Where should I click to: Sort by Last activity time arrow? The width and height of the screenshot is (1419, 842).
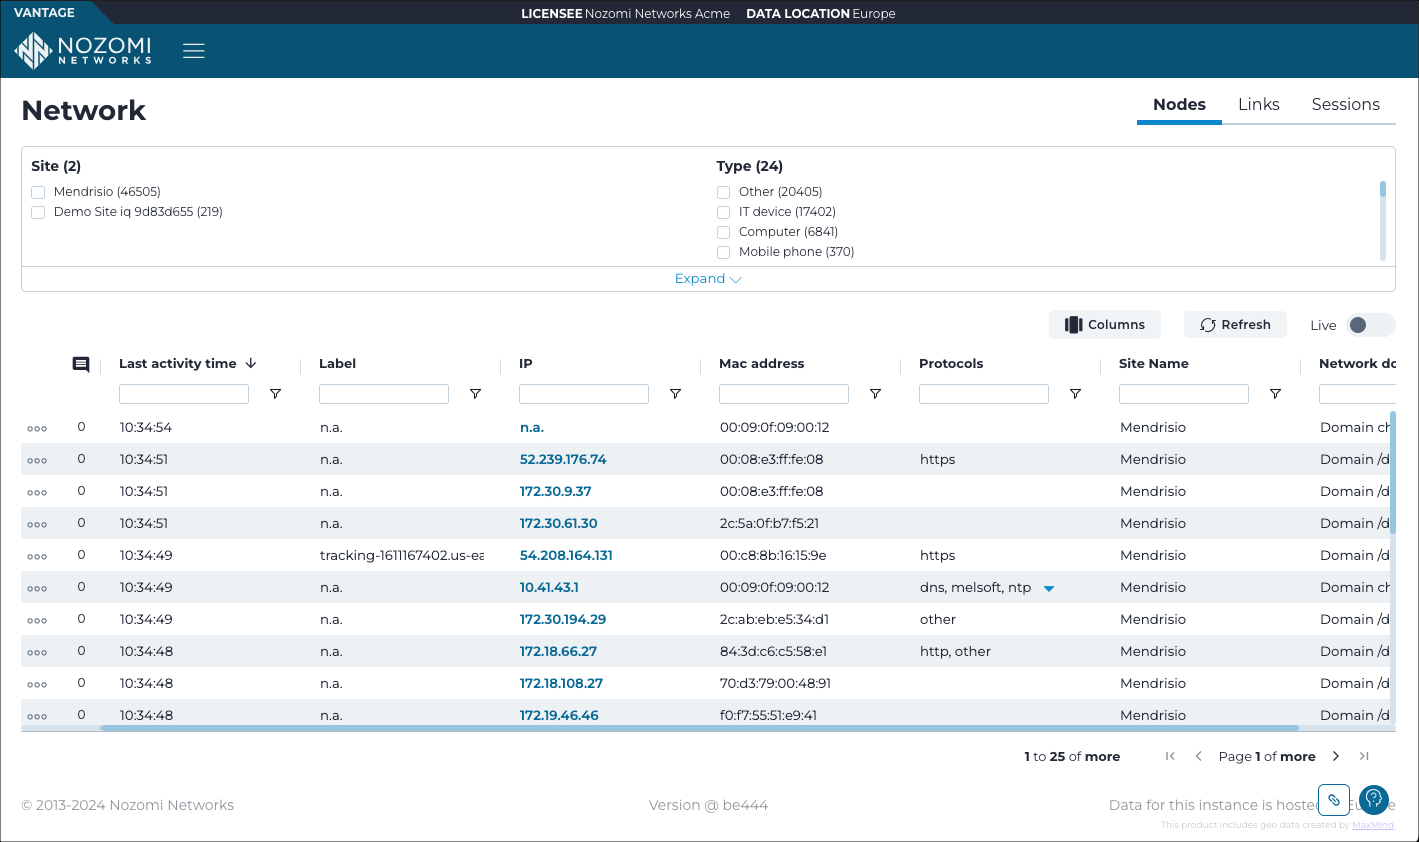click(x=251, y=363)
